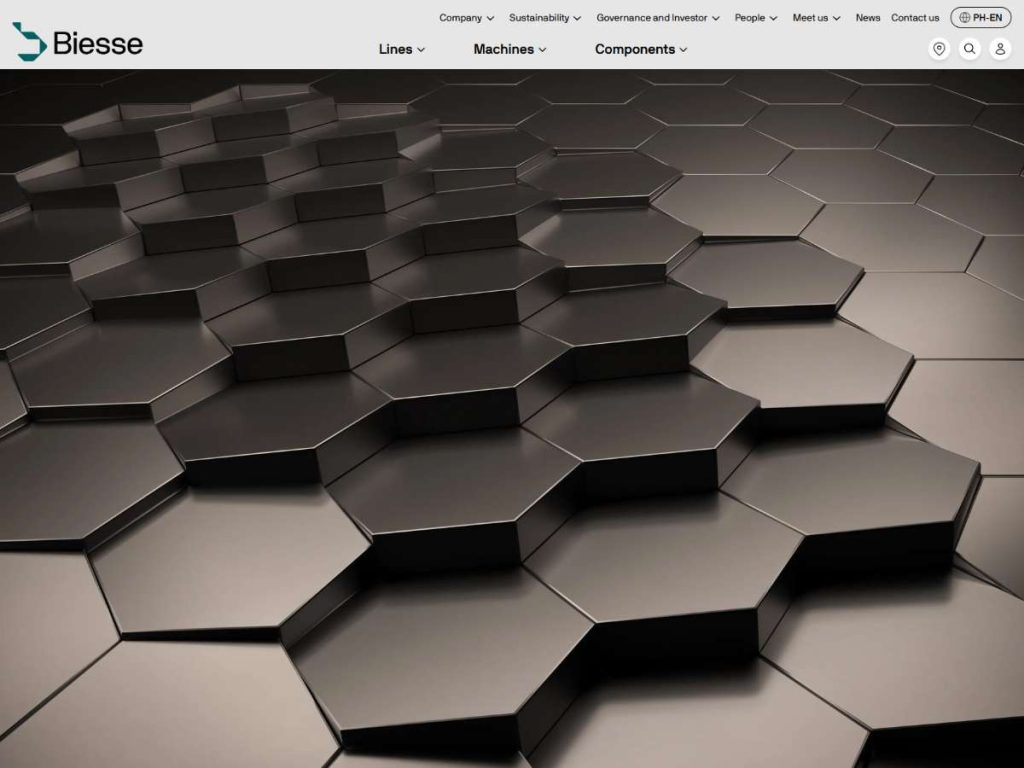
Task: Expand Governance and Investor menu
Action: (x=658, y=18)
